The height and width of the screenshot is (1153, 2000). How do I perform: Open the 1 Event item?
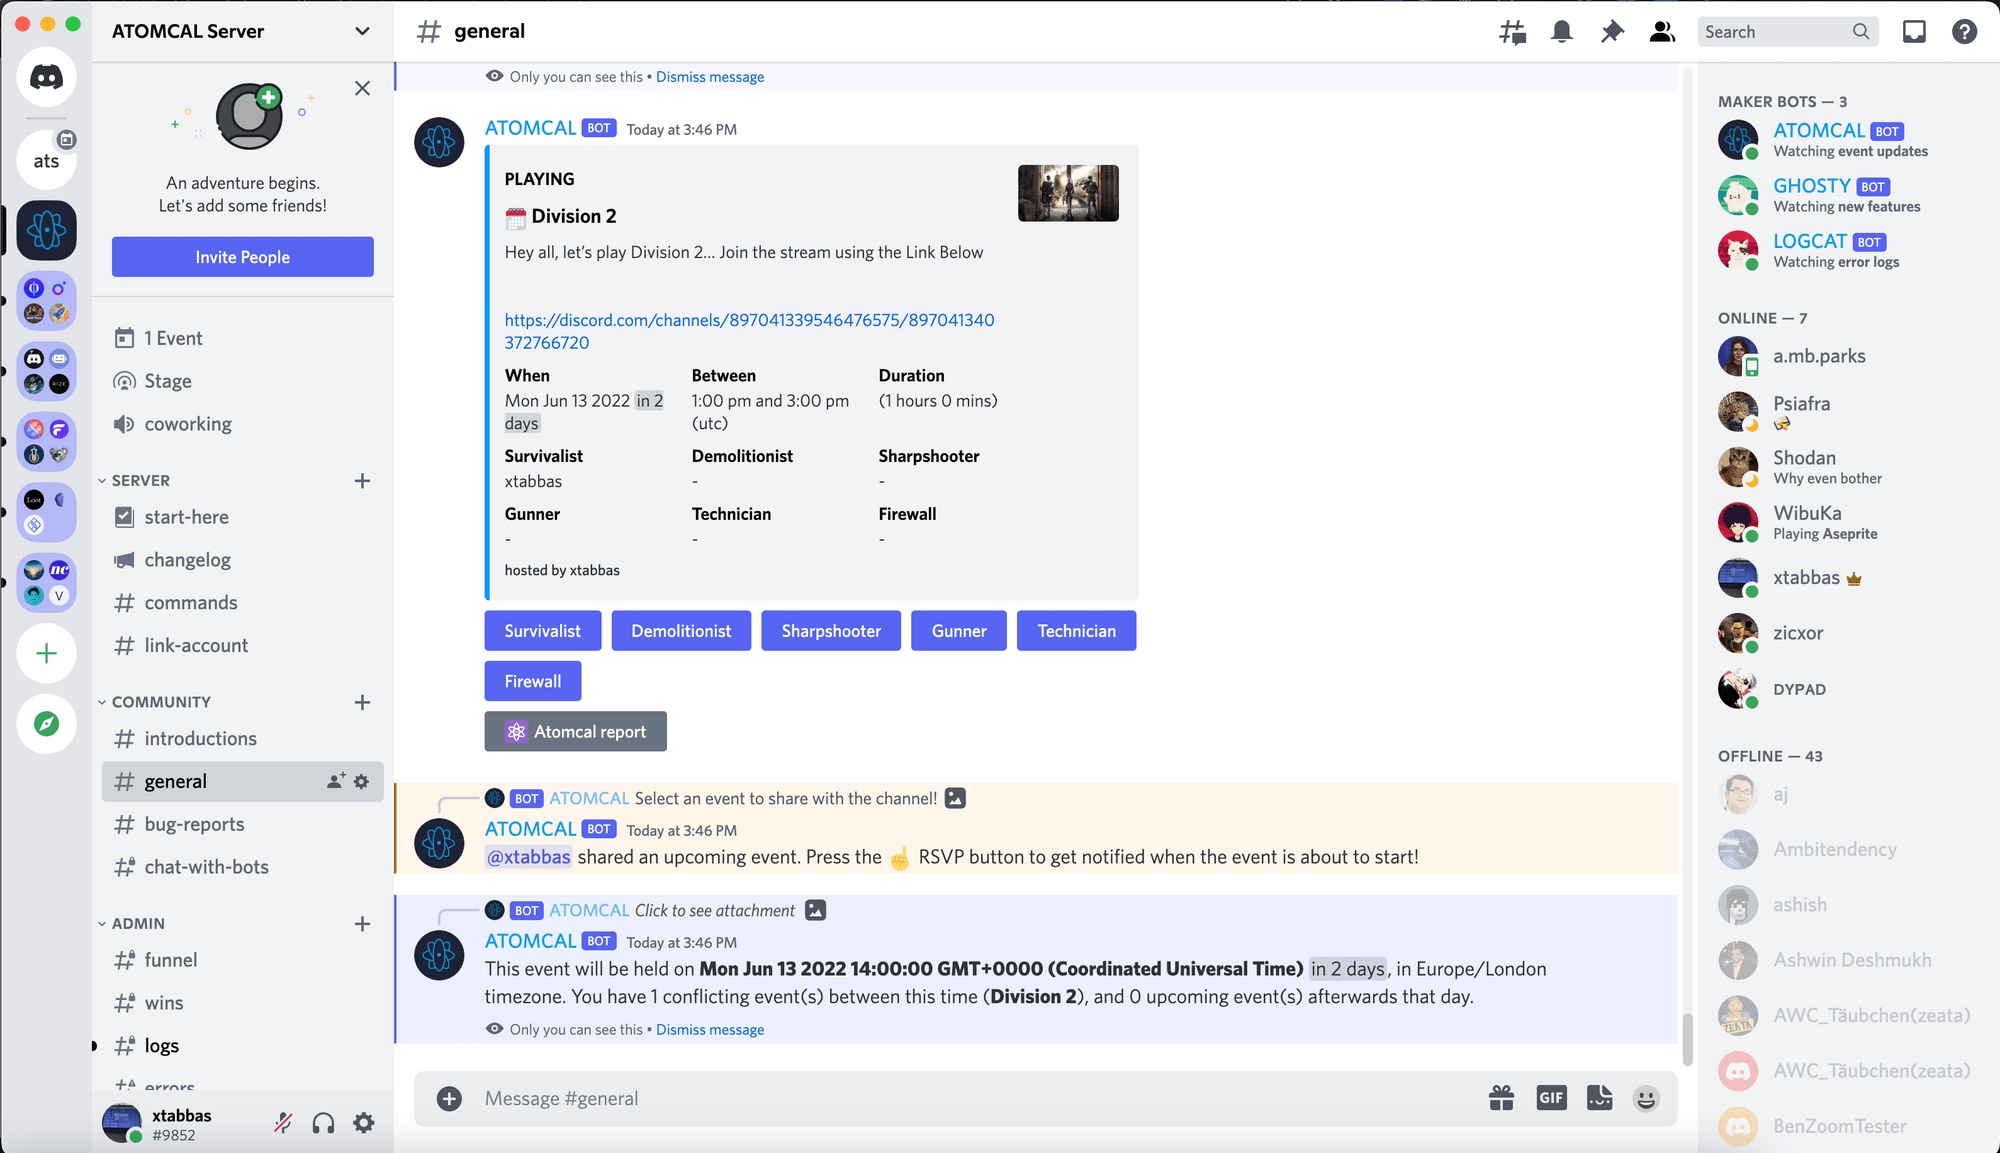[x=243, y=338]
